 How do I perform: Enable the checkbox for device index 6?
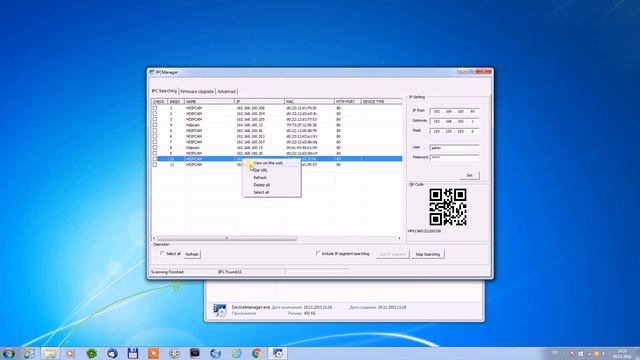pyautogui.click(x=155, y=136)
